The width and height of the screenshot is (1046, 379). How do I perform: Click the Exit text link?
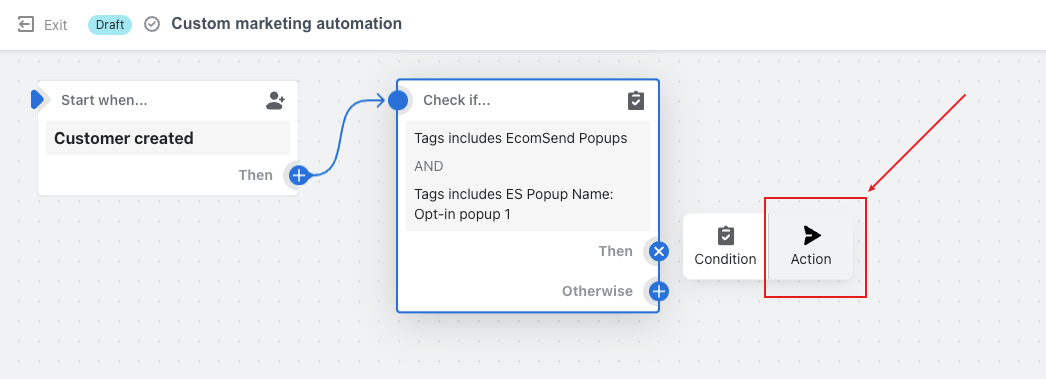(55, 25)
